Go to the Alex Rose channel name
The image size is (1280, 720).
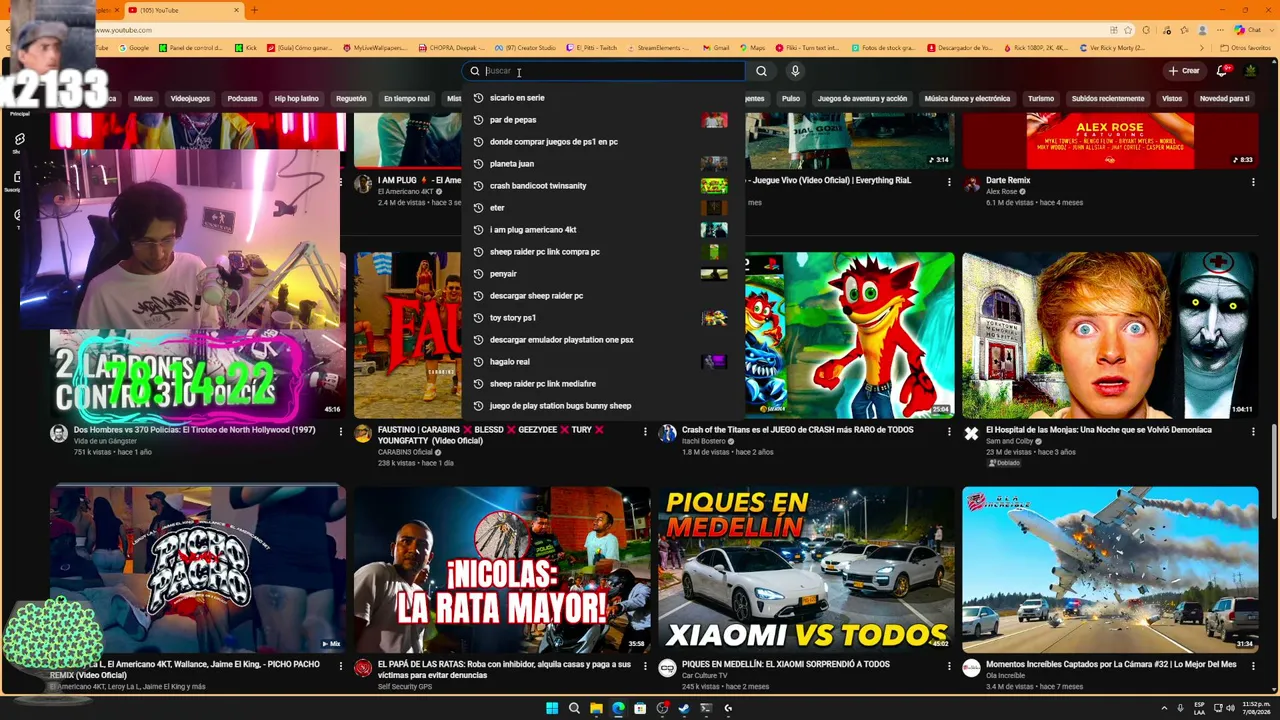click(1001, 192)
